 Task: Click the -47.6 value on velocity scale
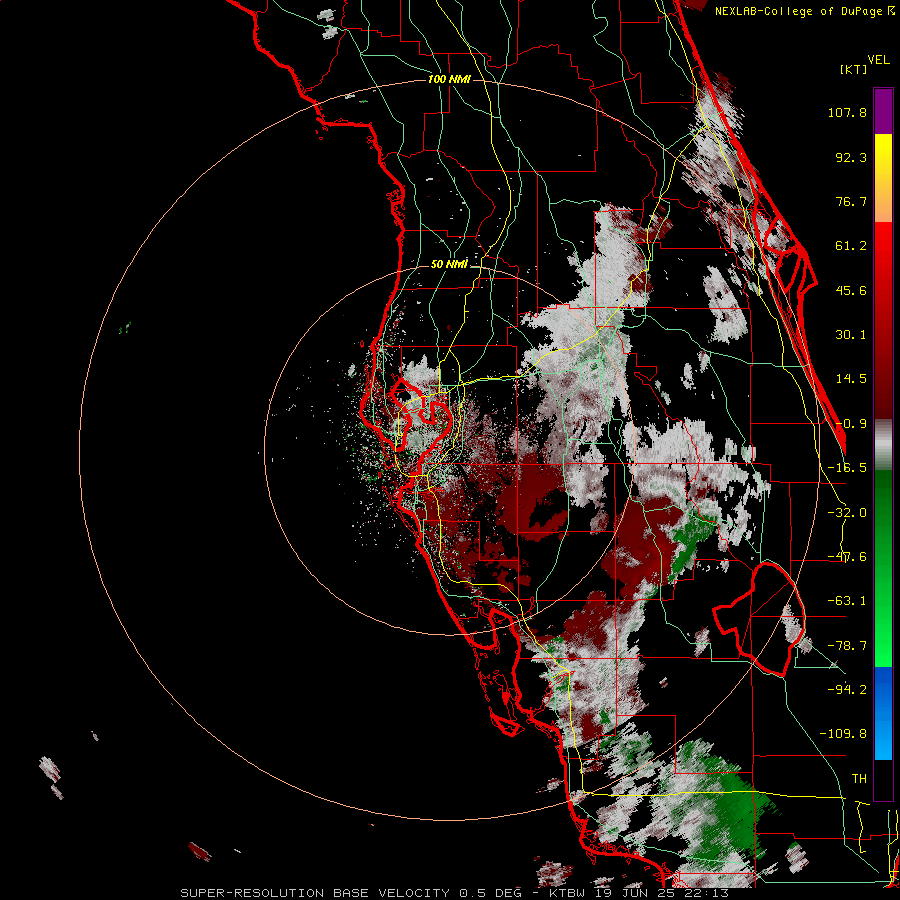pyautogui.click(x=847, y=557)
